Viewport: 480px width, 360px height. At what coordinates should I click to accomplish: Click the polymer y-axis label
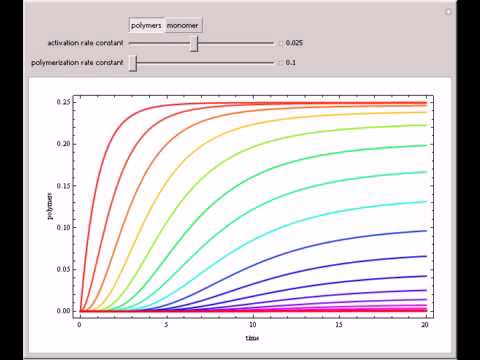tap(50, 206)
